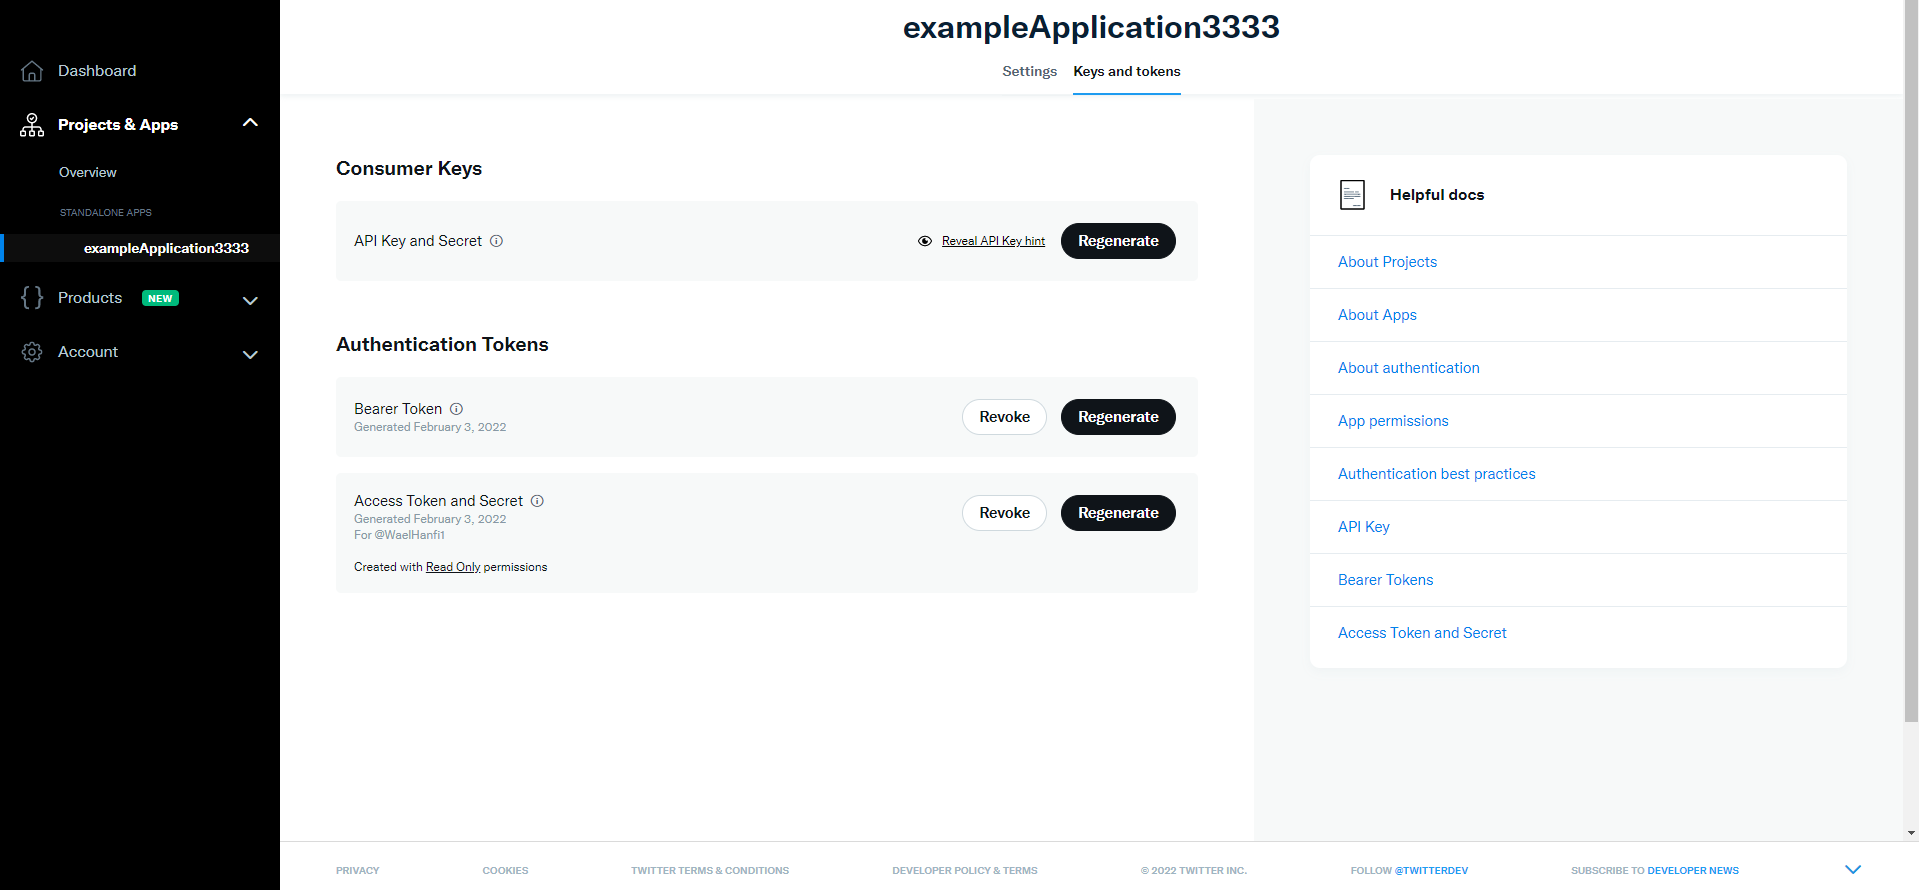This screenshot has width=1919, height=890.
Task: Click the Privacy footer link
Action: [357, 871]
